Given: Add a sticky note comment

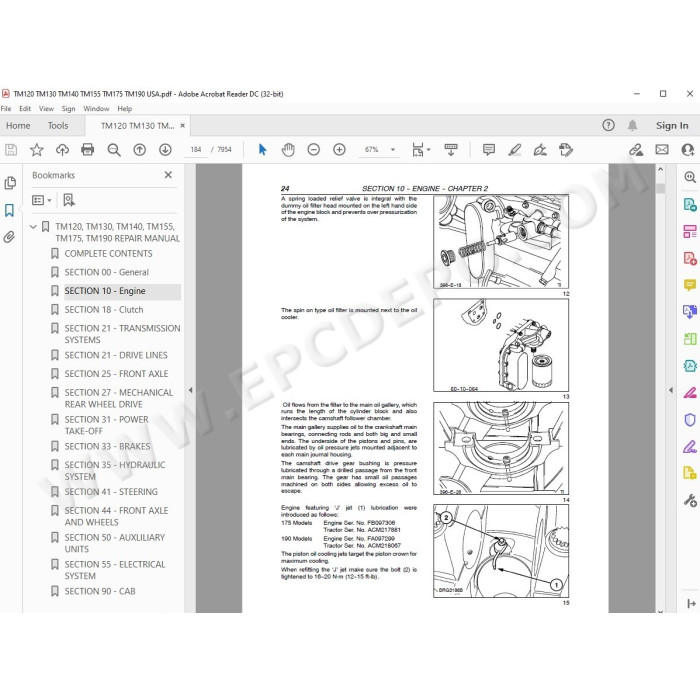Looking at the screenshot, I should point(489,150).
